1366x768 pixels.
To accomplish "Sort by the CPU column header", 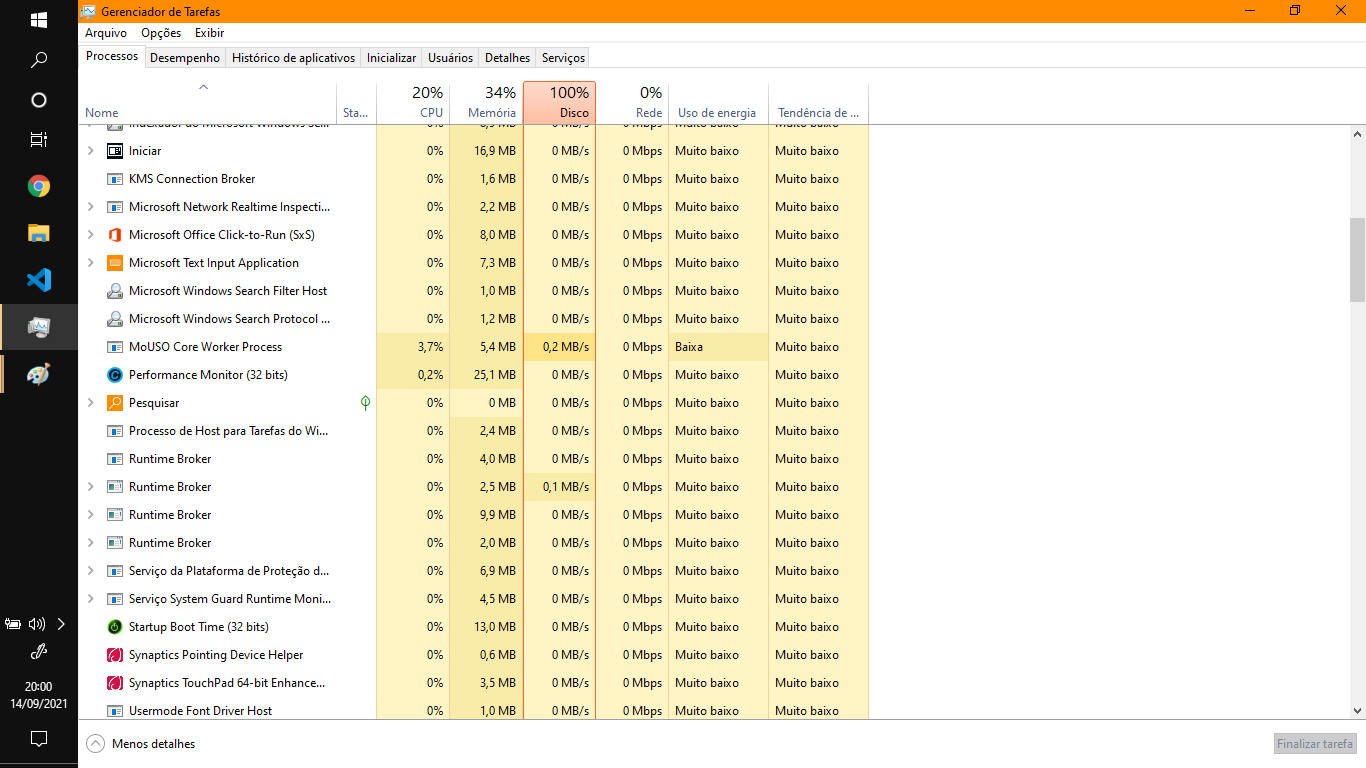I will (413, 103).
